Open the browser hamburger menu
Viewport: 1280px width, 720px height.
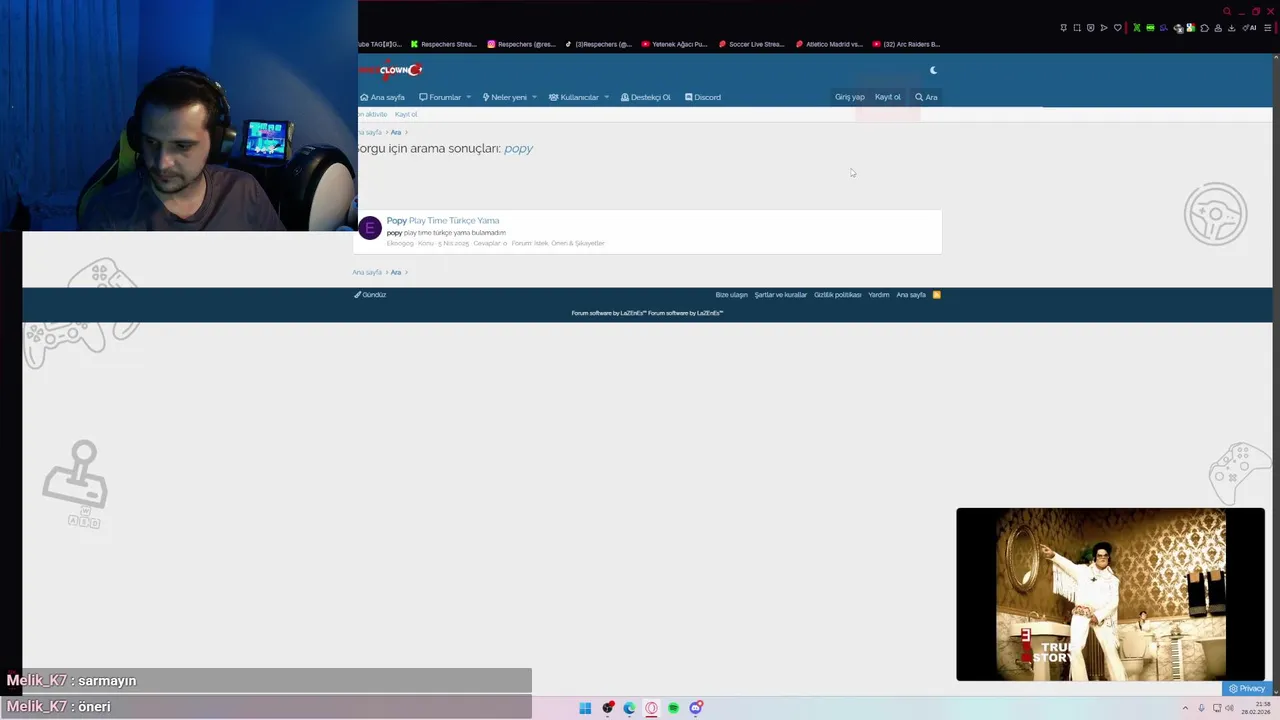[x=1267, y=28]
